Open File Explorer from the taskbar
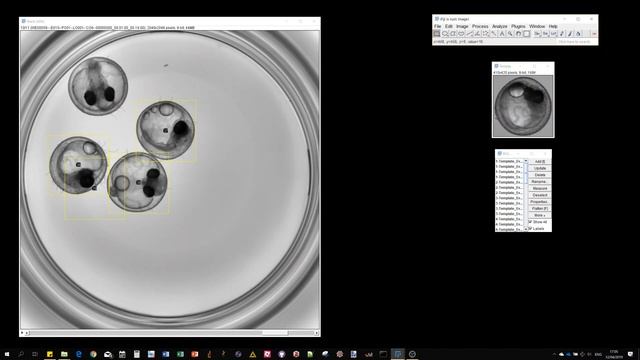640x360 pixels. pyautogui.click(x=64, y=354)
